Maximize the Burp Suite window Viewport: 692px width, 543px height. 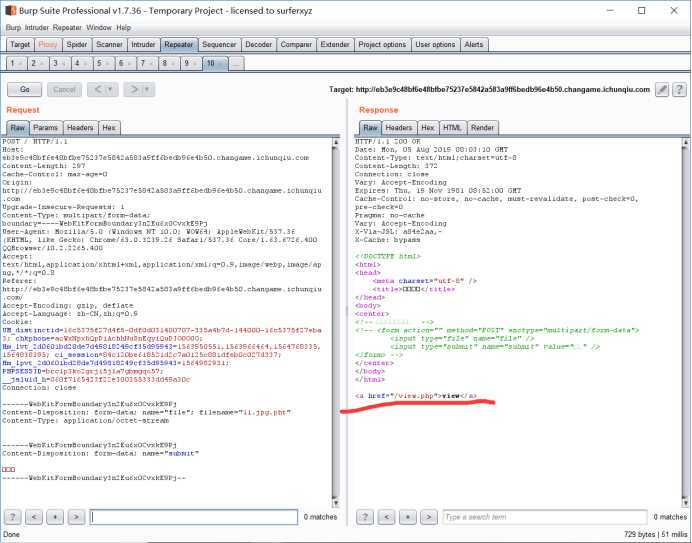[x=642, y=10]
